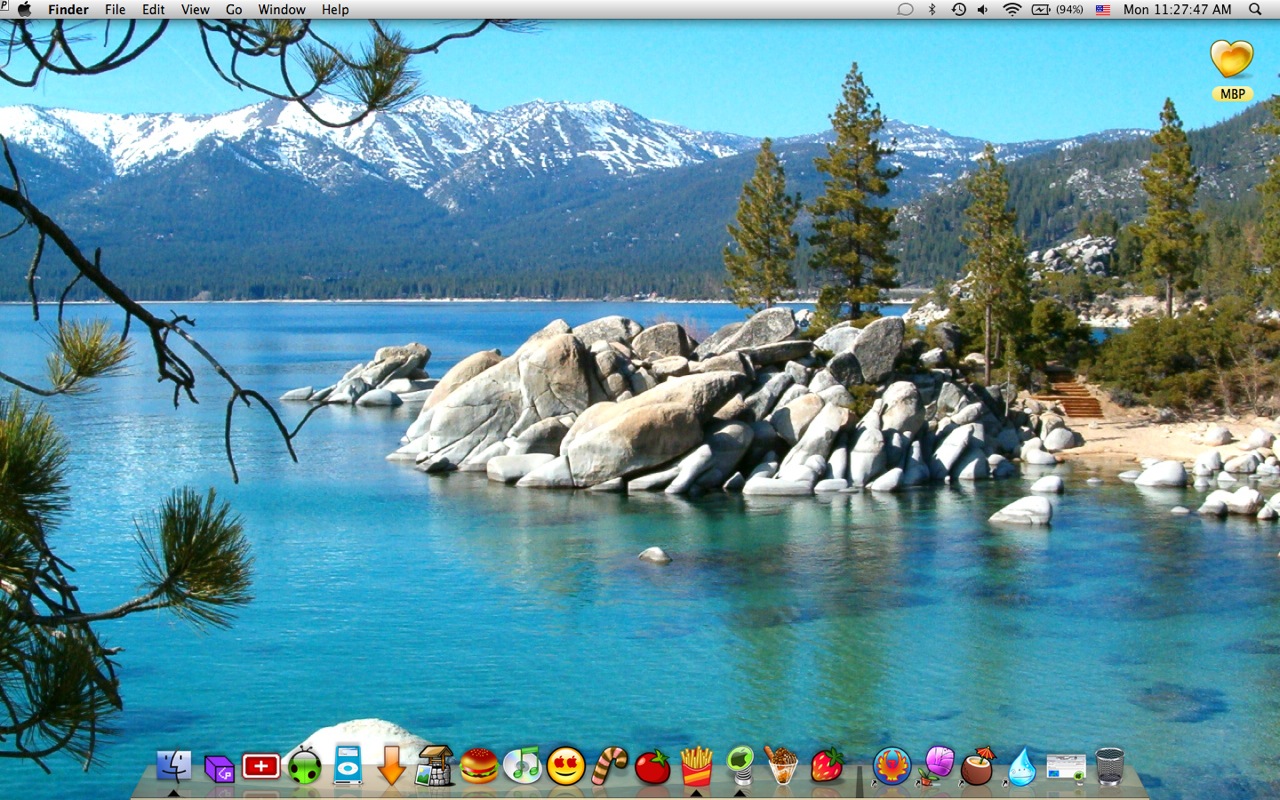Adjust volume via the speaker menu bar icon
Screen dimensions: 1280x800
(982, 9)
